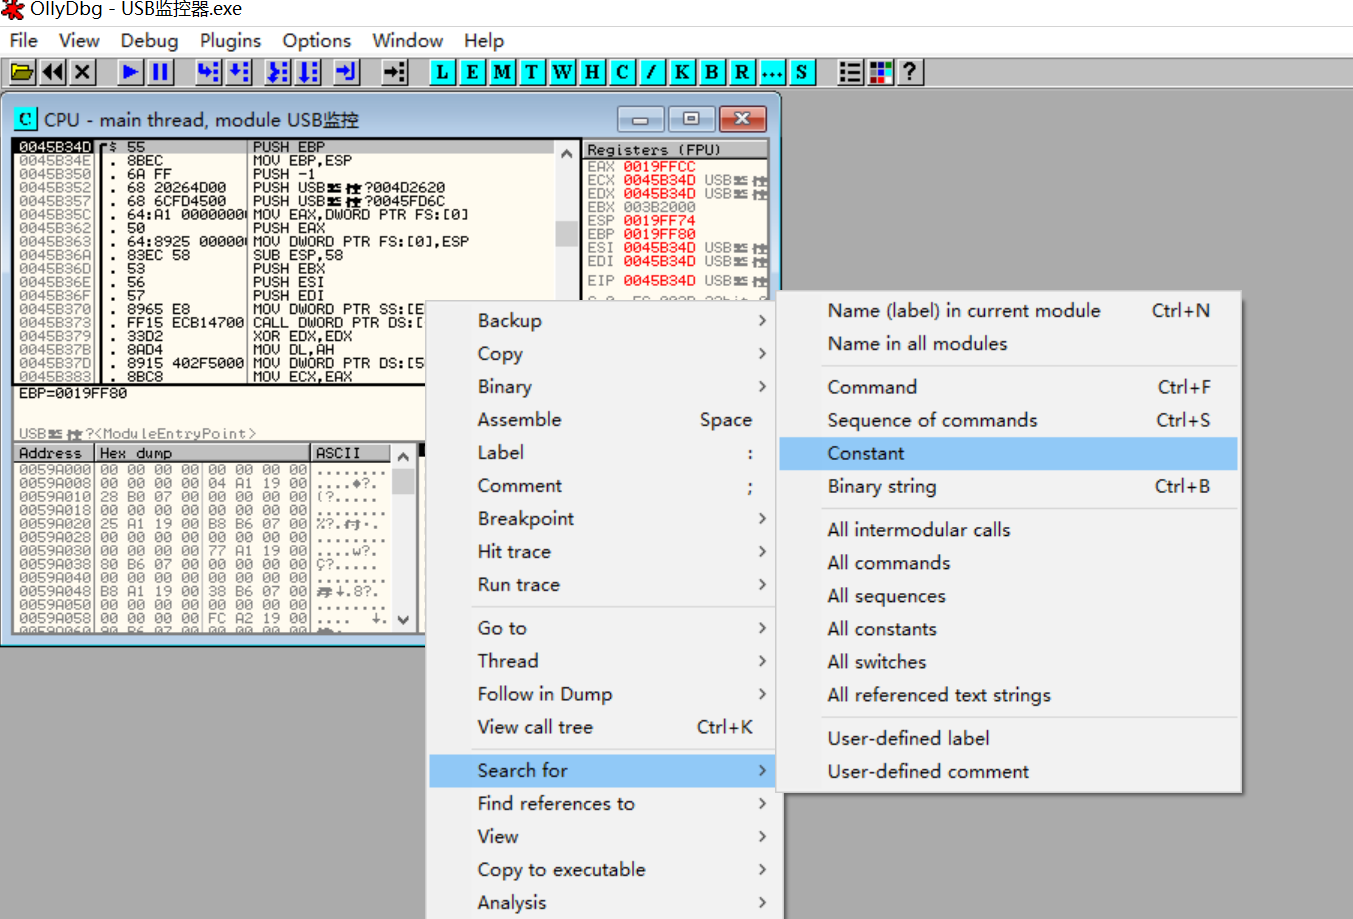Open OllyDbg help
Screen dimensions: 1353x919
point(910,72)
